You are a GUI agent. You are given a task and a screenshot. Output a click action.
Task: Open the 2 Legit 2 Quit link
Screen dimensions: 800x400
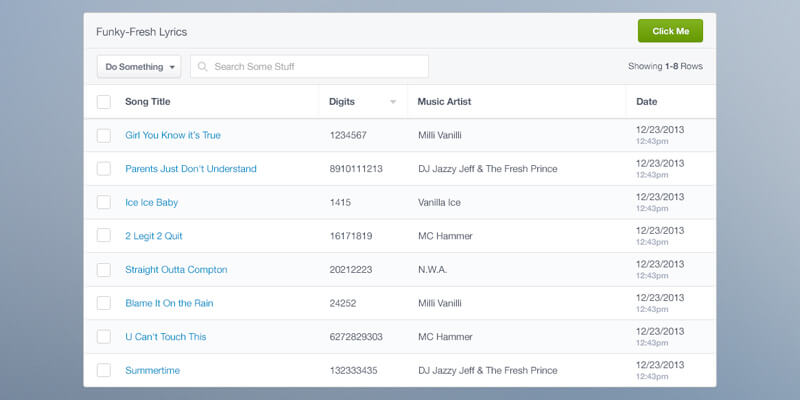point(153,236)
